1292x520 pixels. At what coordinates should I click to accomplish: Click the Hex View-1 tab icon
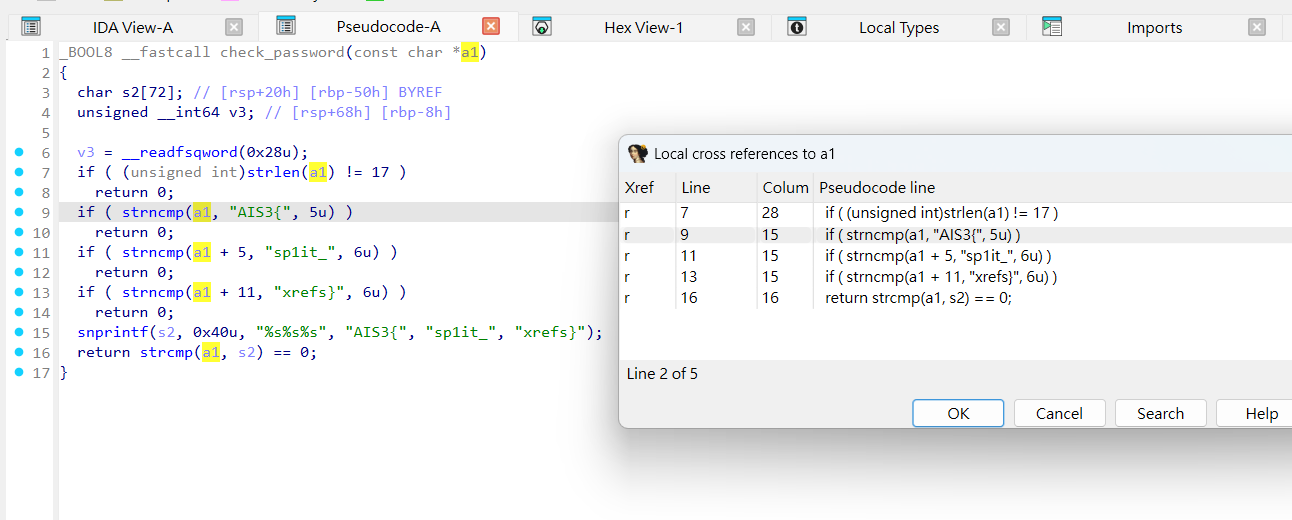[541, 27]
